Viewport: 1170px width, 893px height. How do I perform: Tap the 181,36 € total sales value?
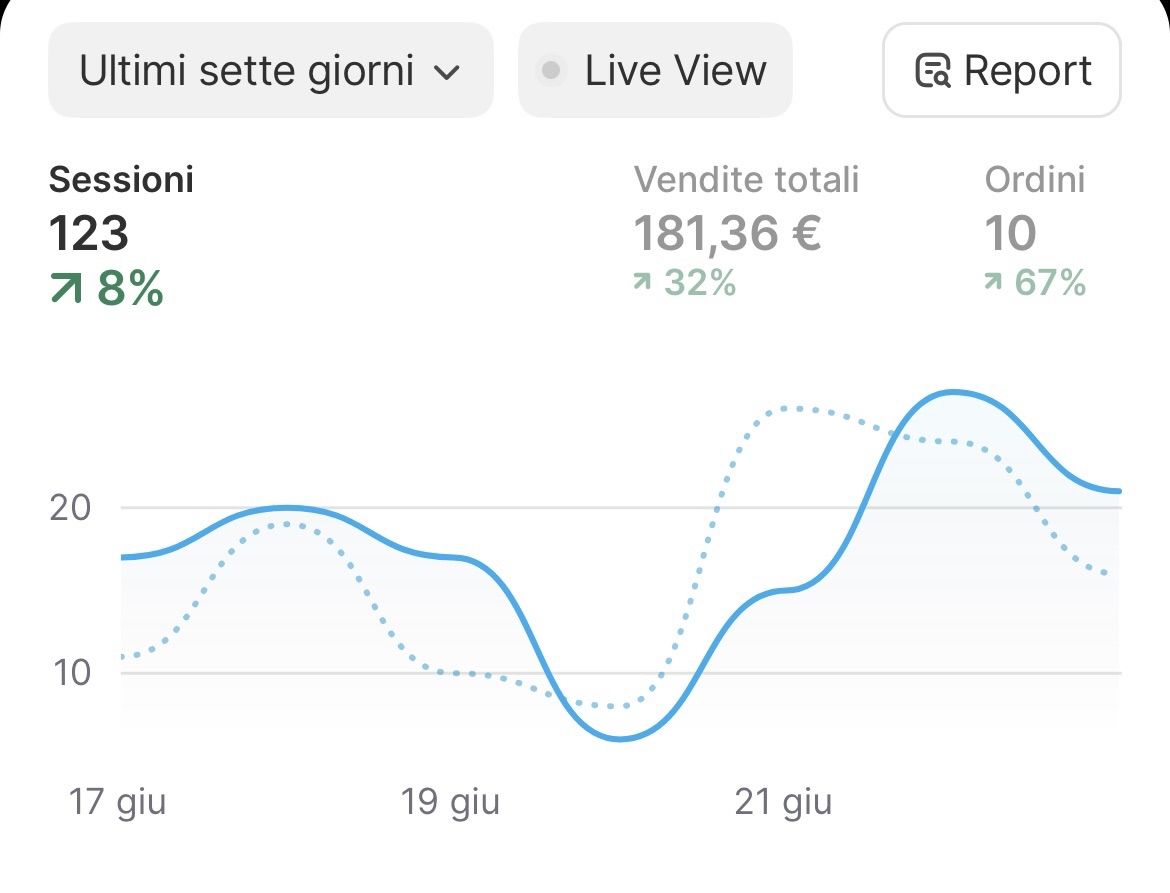(x=727, y=233)
